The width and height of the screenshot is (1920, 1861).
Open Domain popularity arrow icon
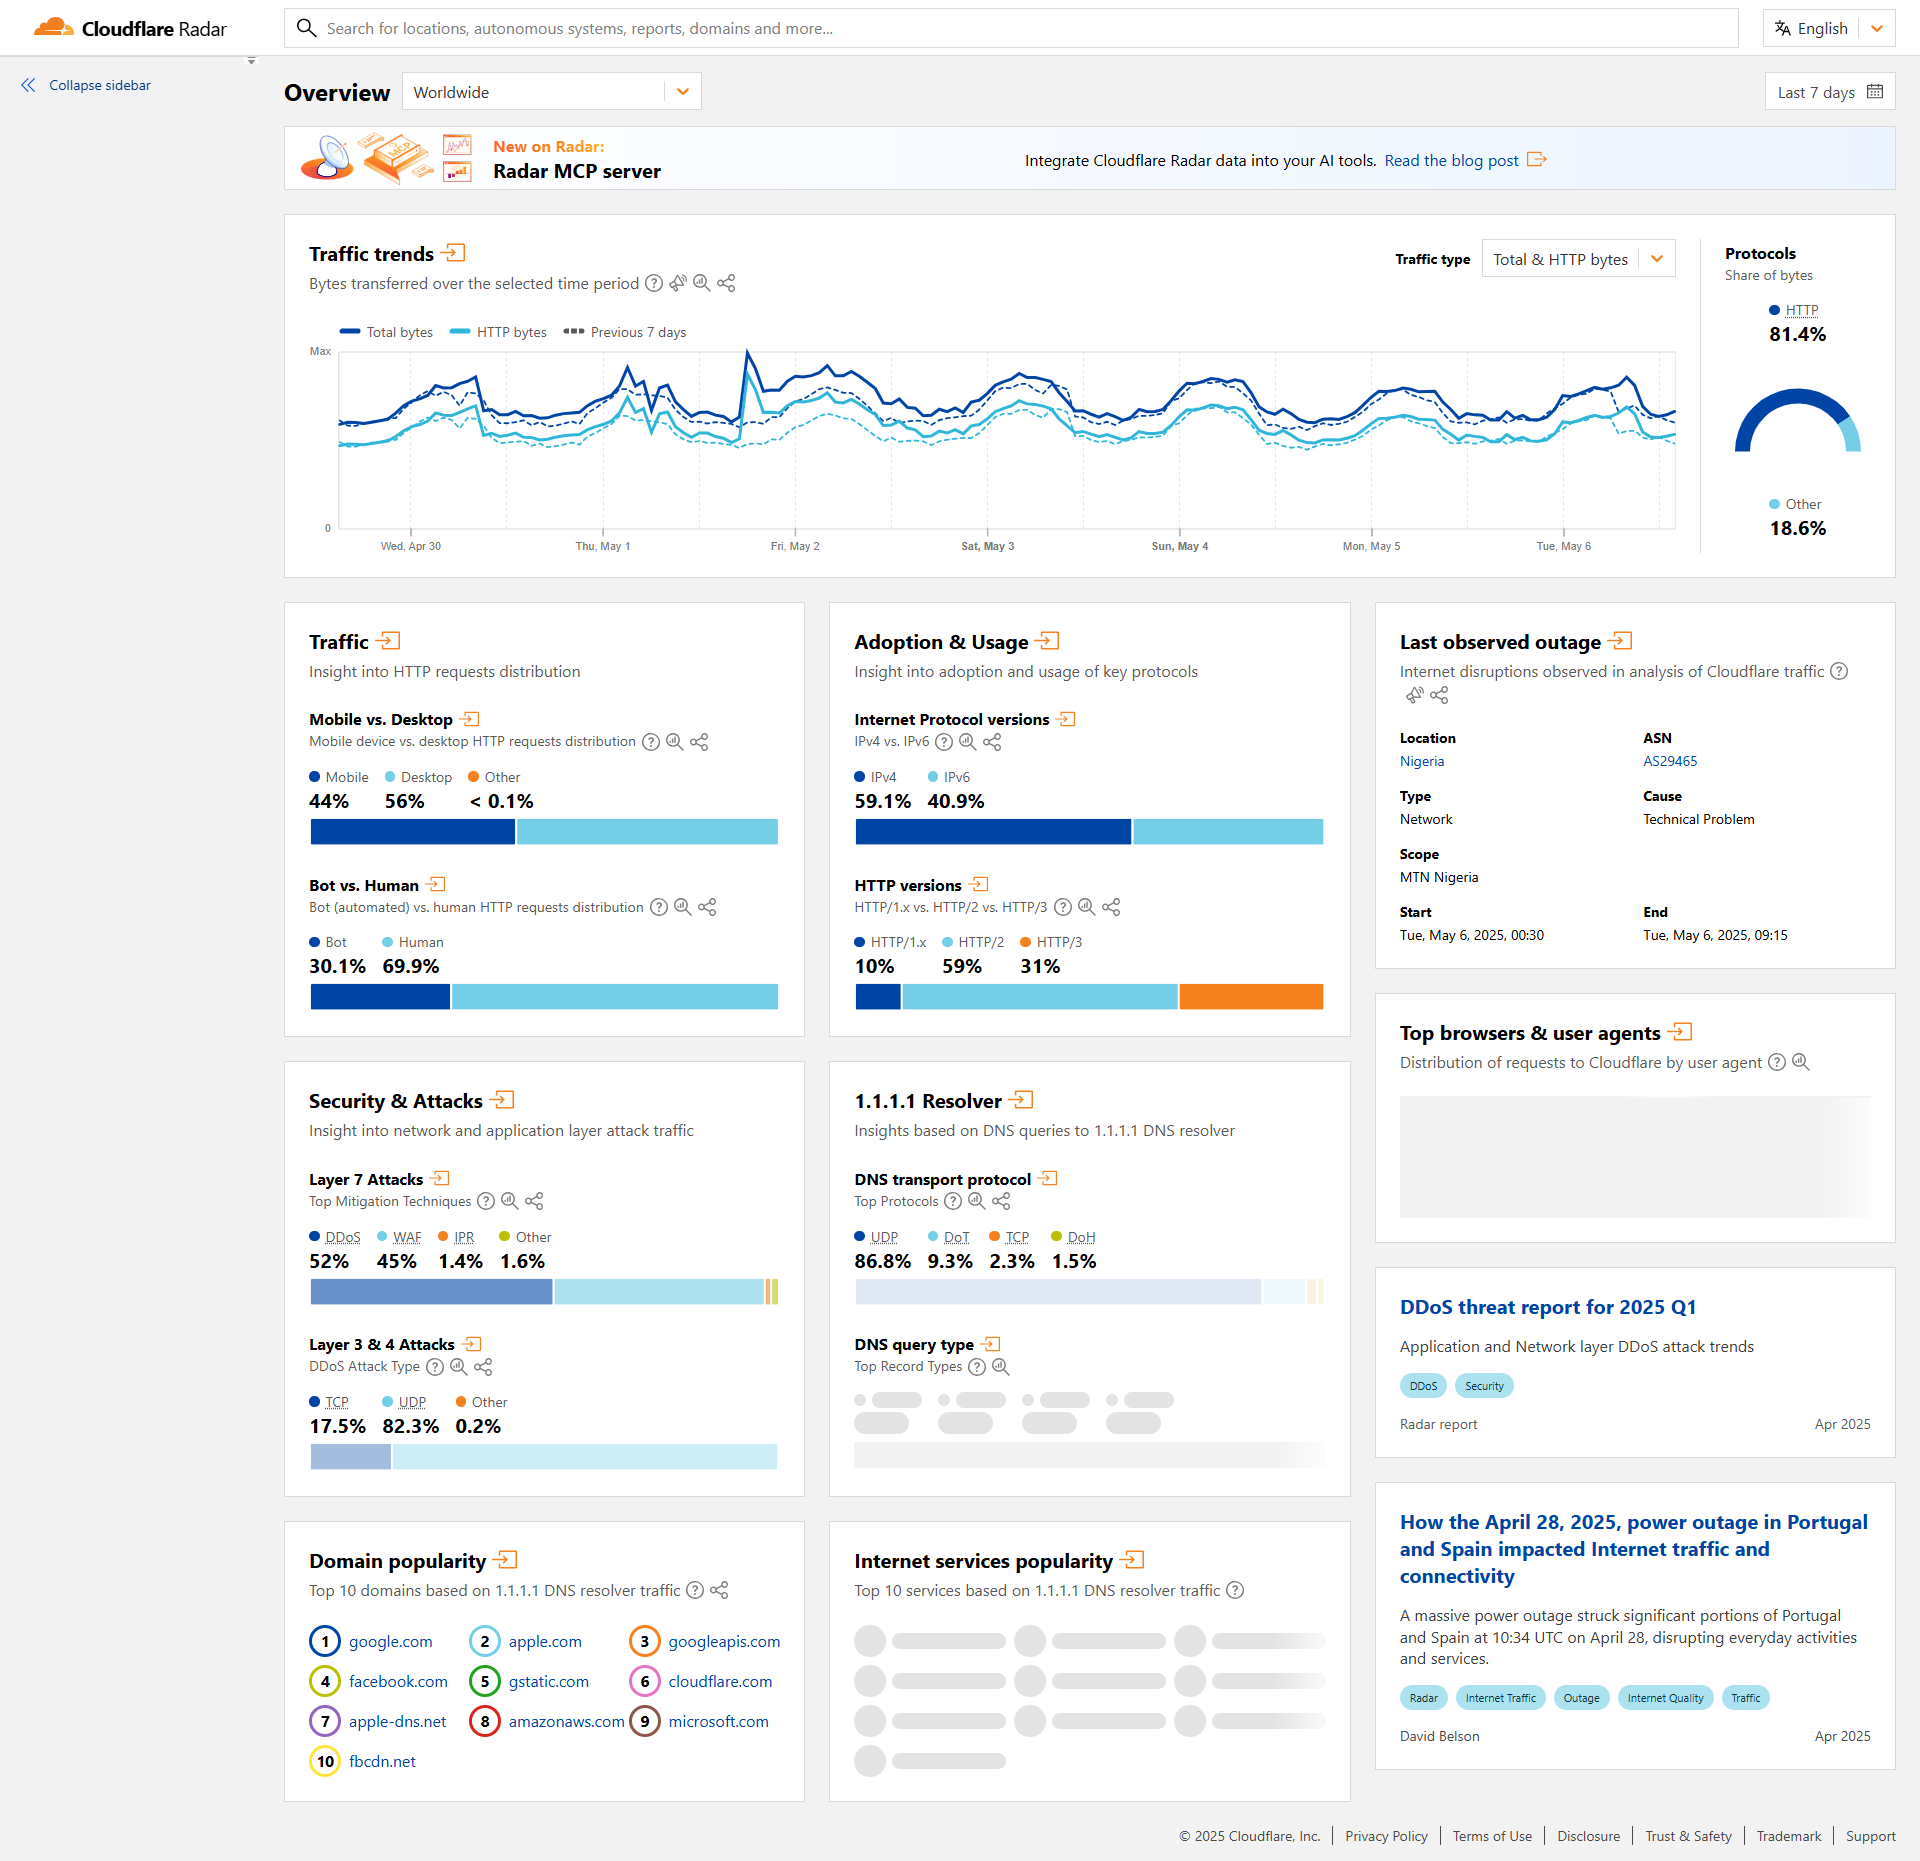pos(505,1560)
